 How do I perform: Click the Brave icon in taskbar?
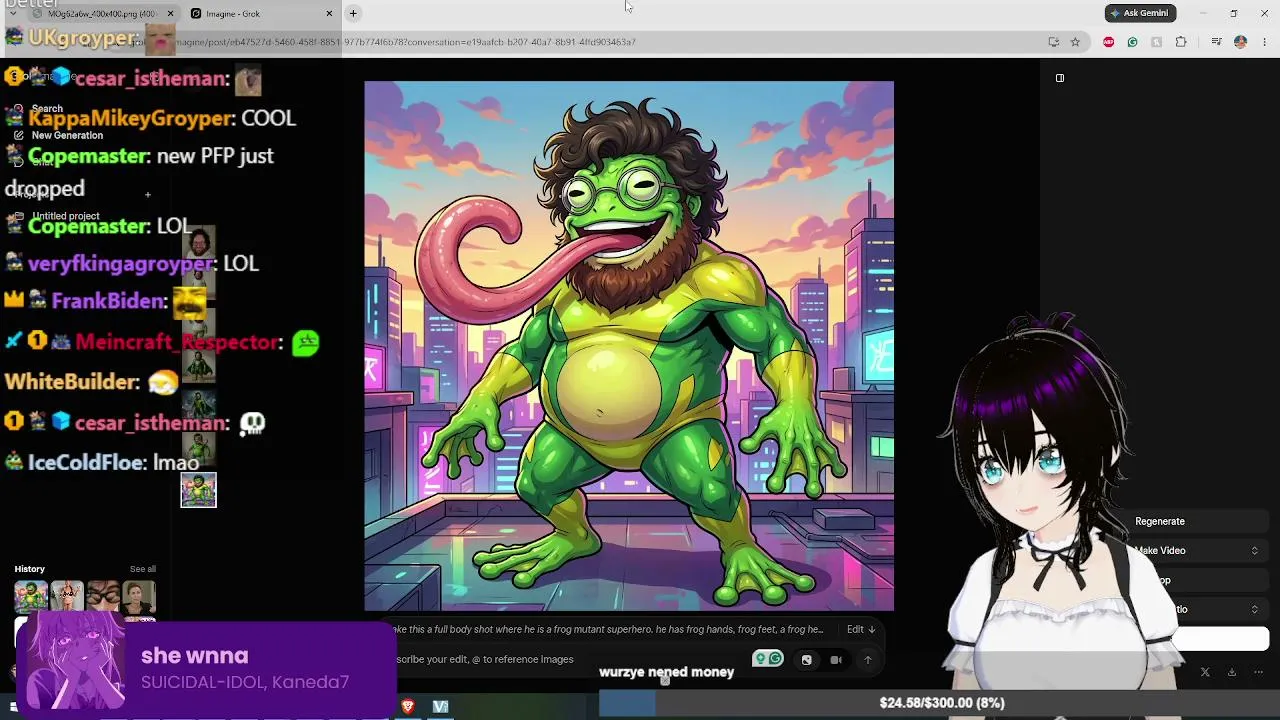(x=408, y=706)
